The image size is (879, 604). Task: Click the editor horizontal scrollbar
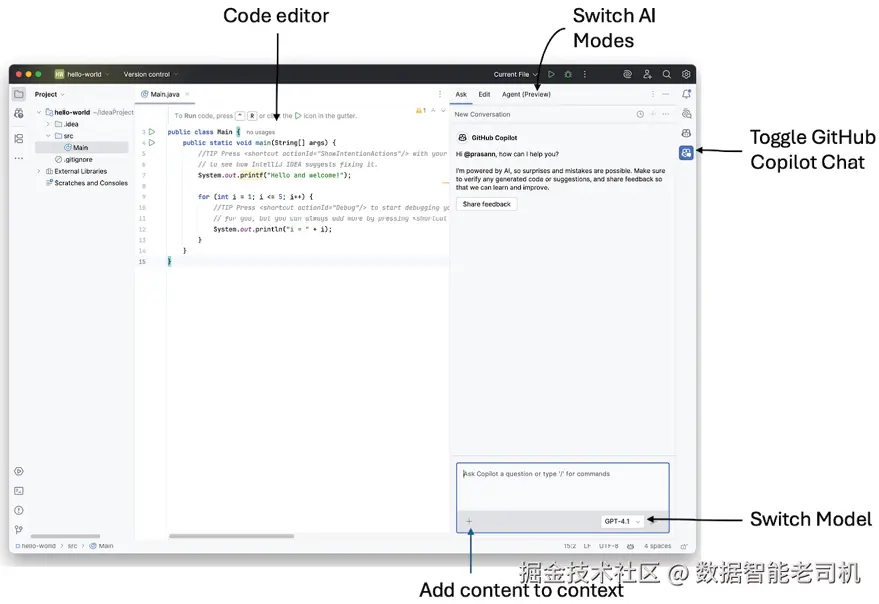point(232,536)
